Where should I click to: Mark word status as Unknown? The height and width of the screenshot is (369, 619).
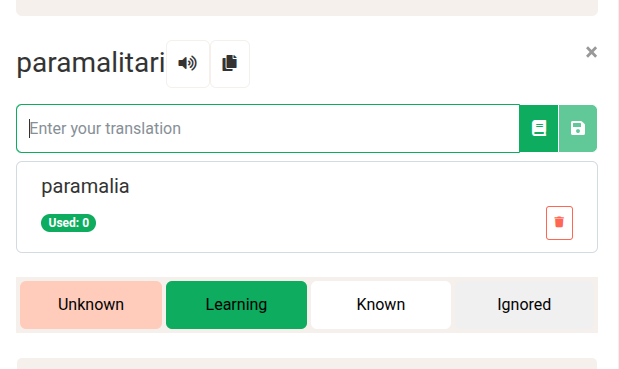pos(91,305)
